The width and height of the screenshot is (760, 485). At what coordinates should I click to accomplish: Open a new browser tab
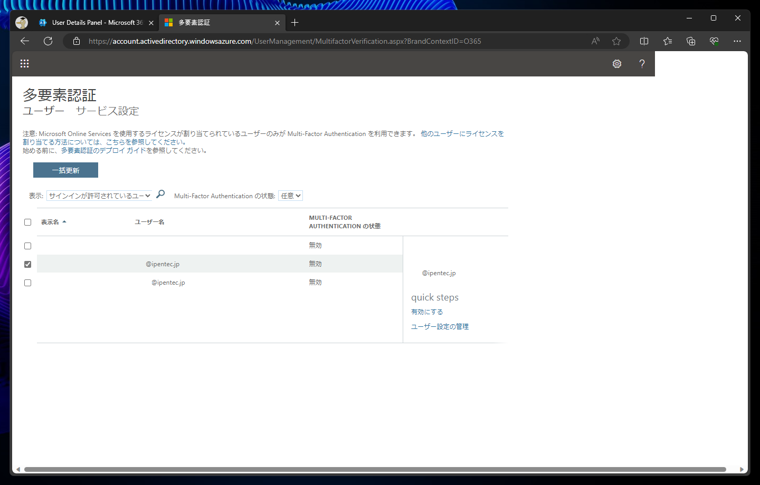(x=294, y=22)
